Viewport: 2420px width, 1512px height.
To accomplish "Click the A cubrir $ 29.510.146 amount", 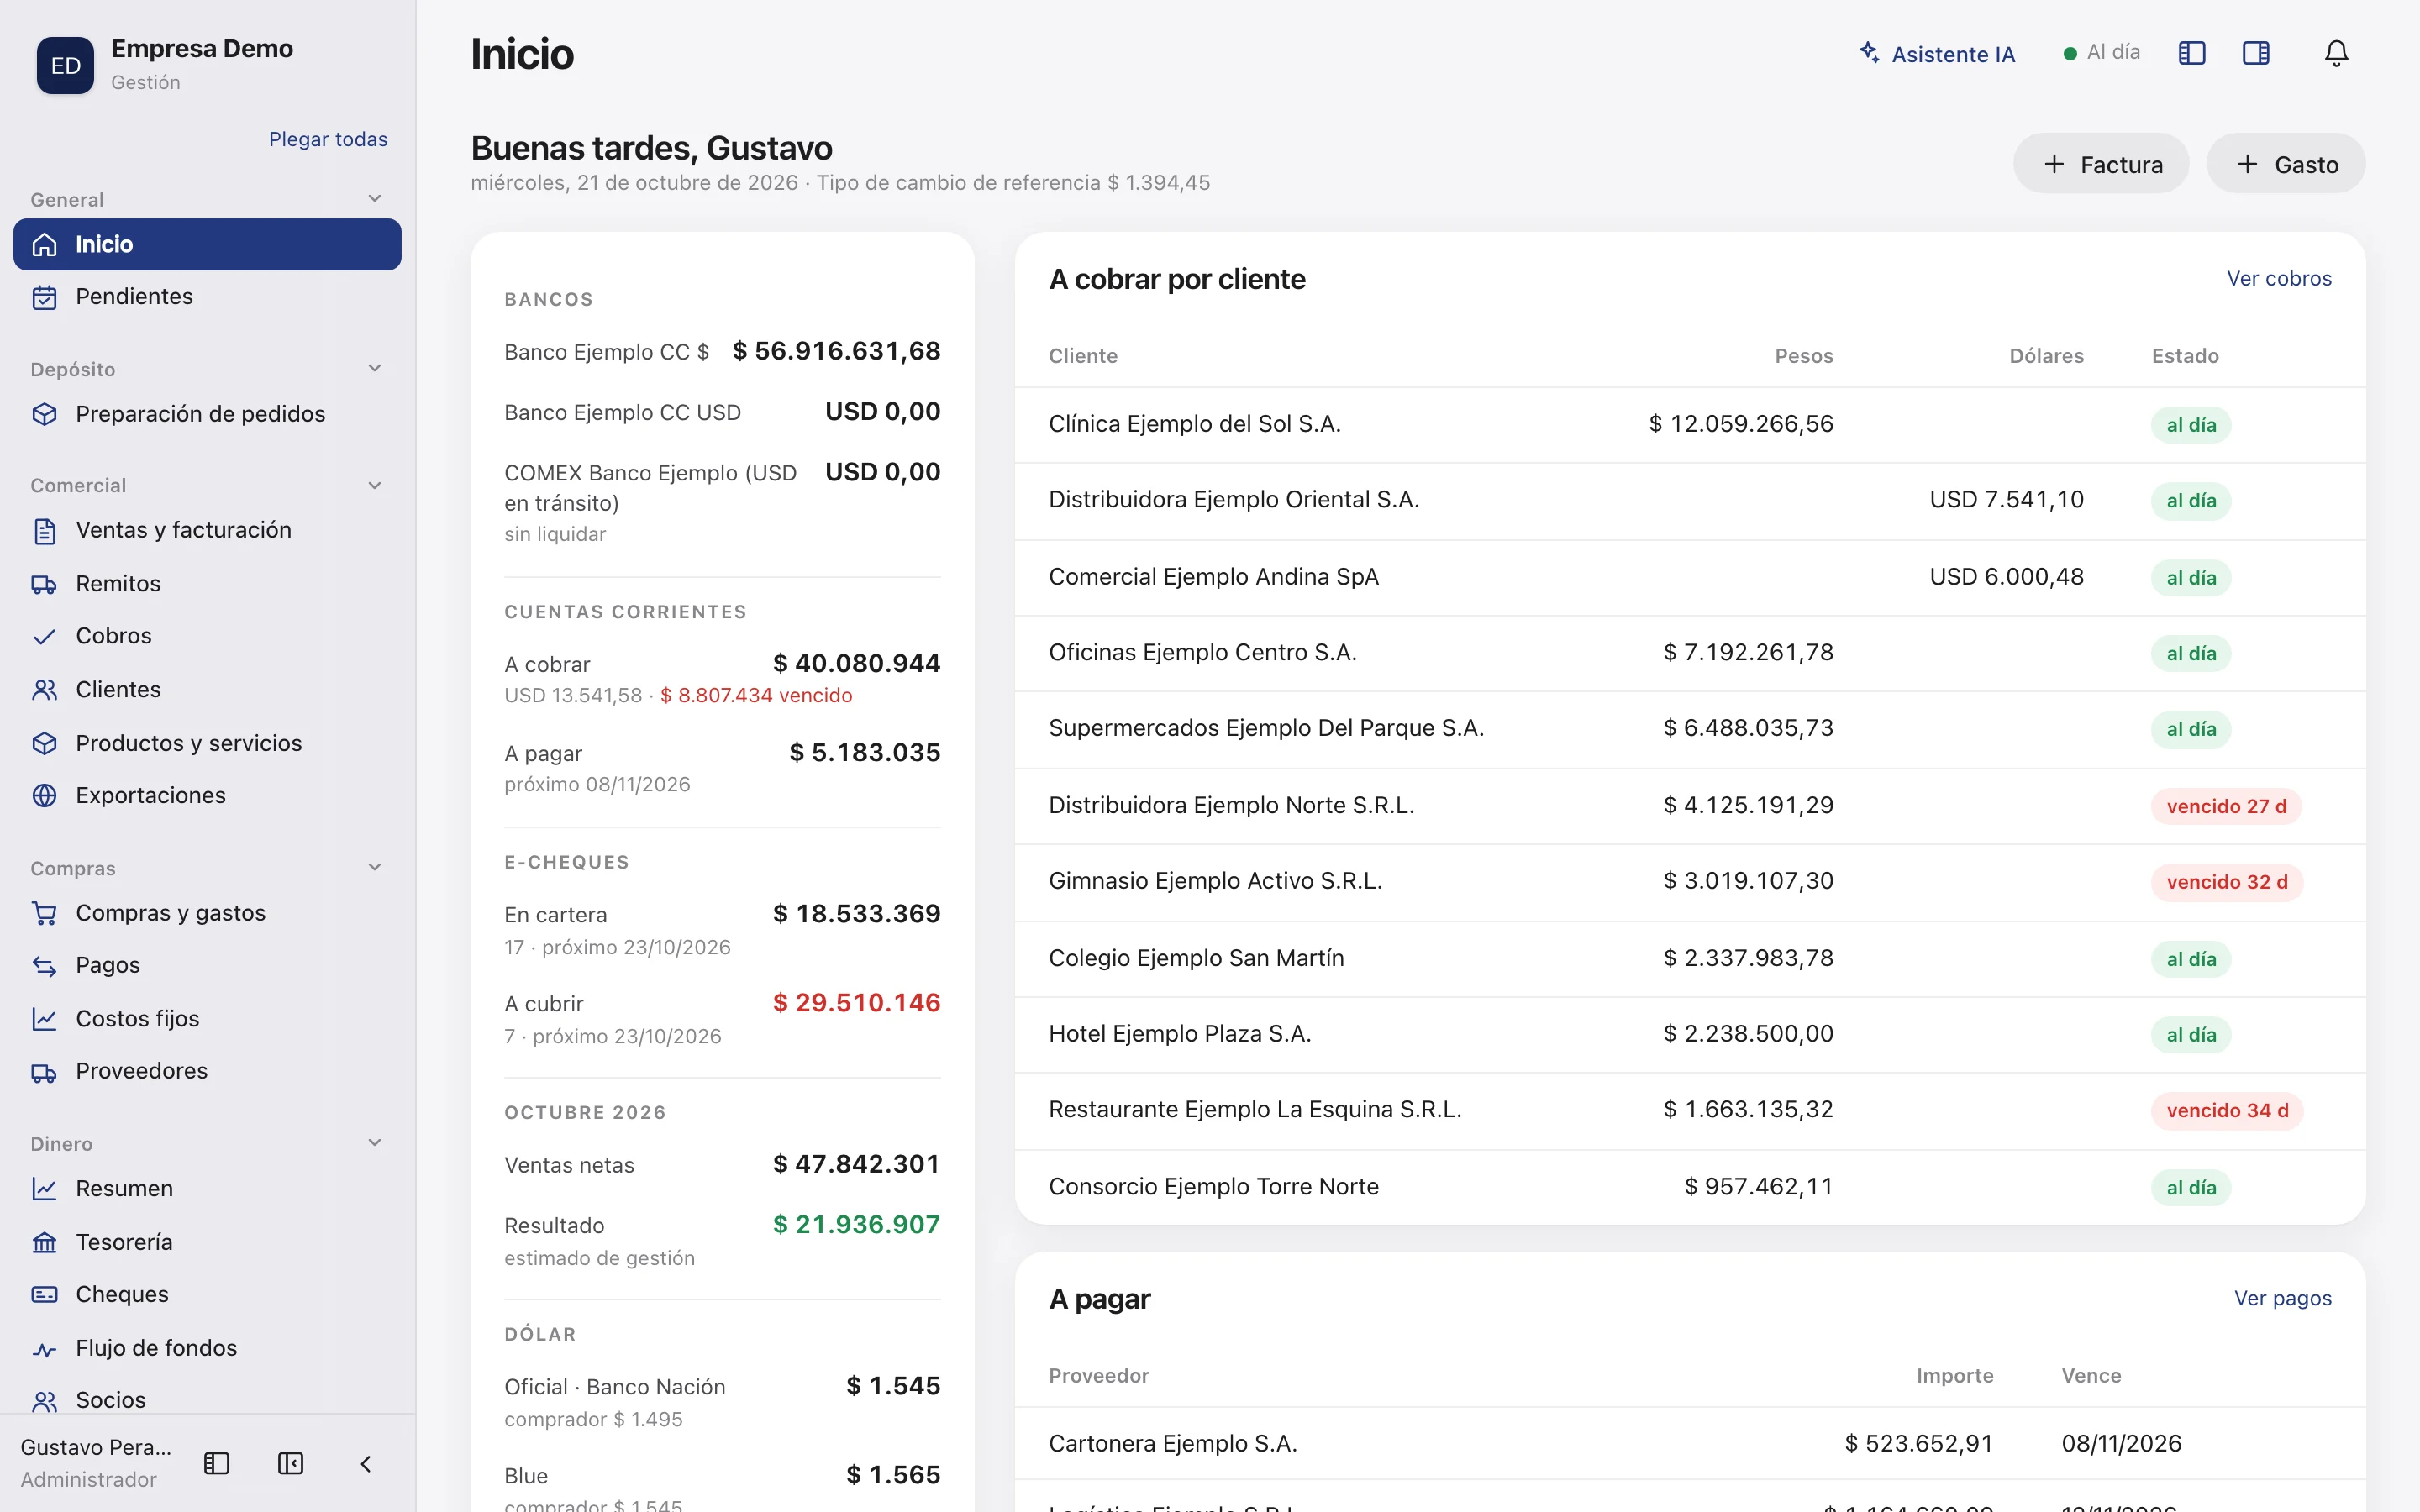I will (x=856, y=1003).
